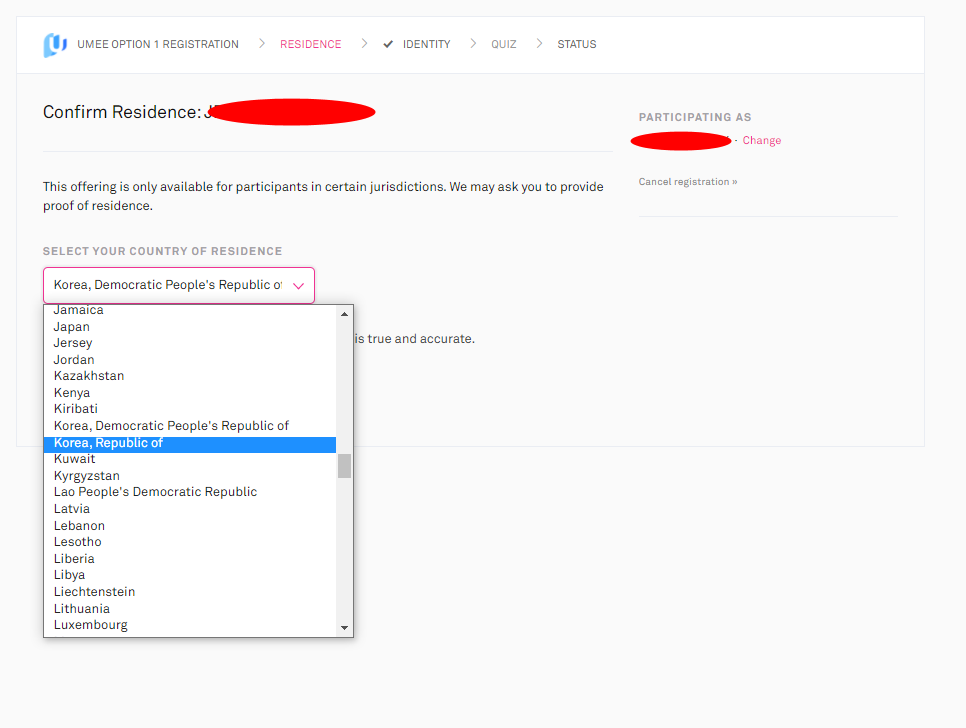Click the checkmark icon beside Identity
The height and width of the screenshot is (728, 966).
click(388, 44)
